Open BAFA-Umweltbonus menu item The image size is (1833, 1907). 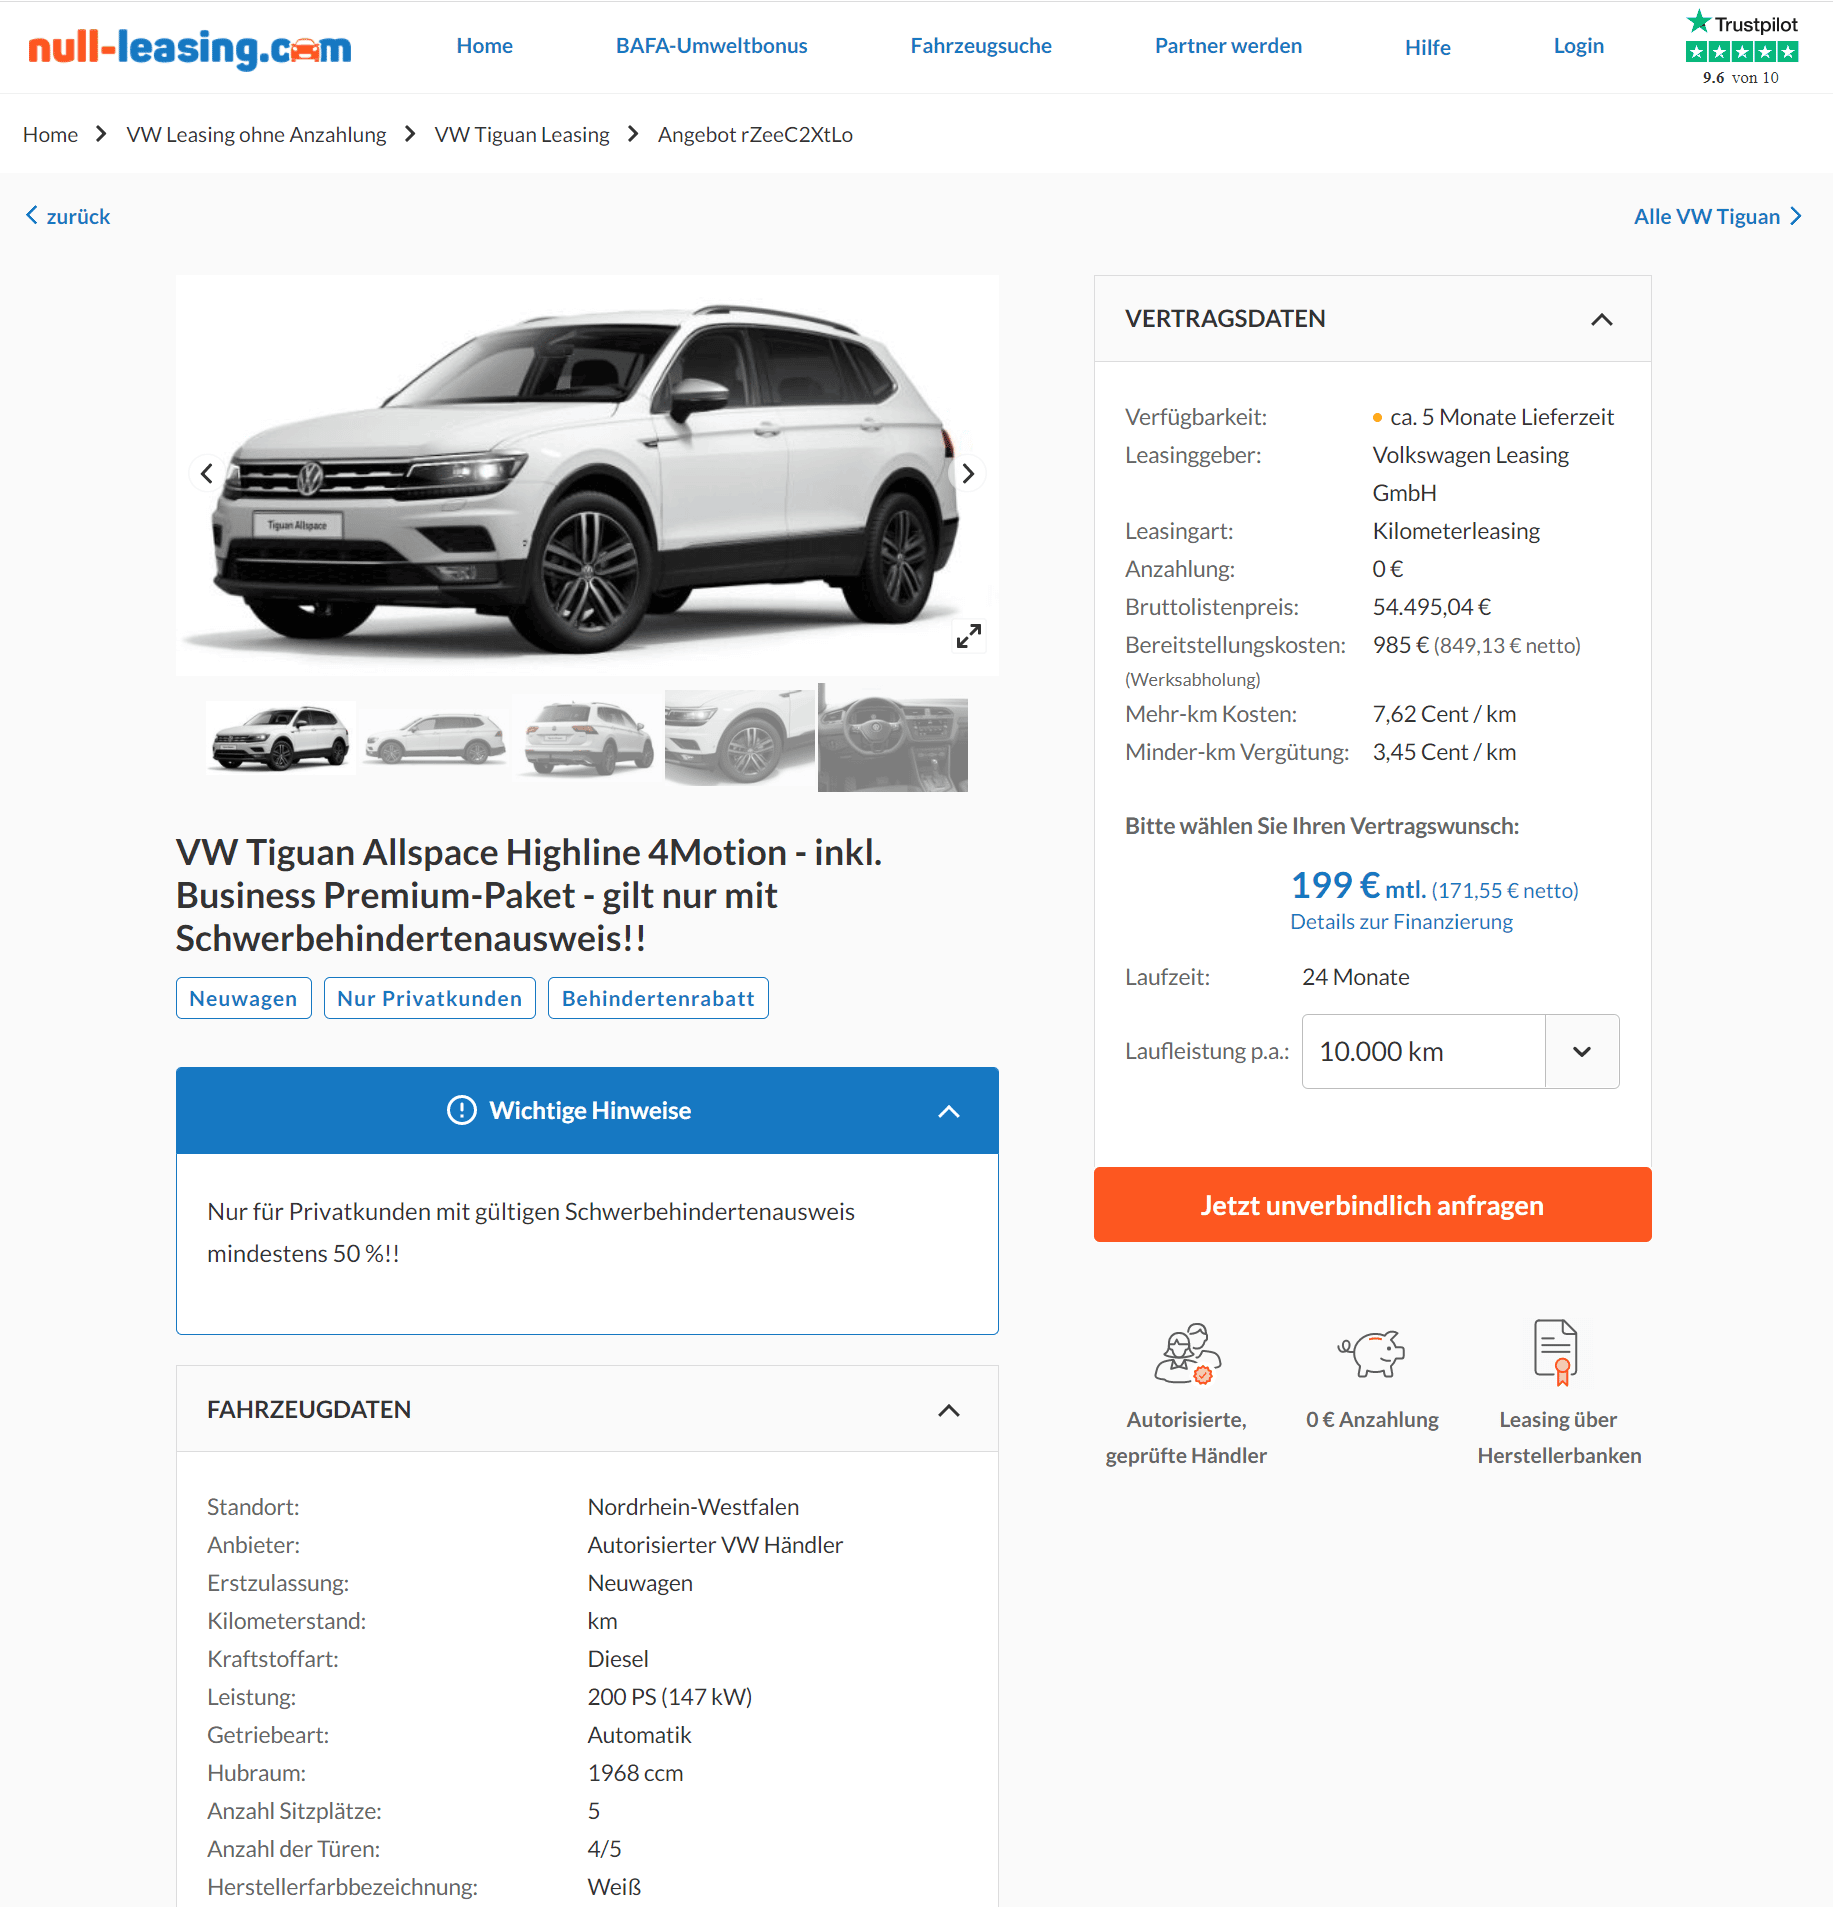click(x=711, y=46)
